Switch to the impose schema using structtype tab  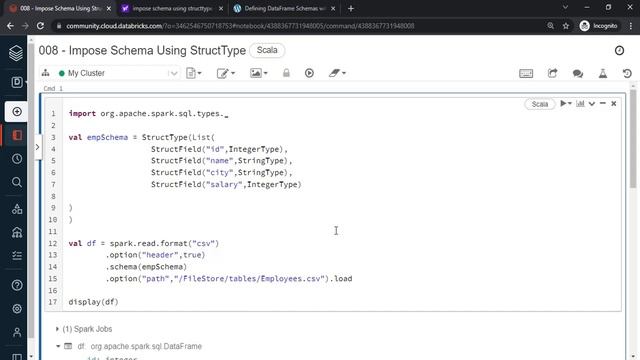pos(173,8)
